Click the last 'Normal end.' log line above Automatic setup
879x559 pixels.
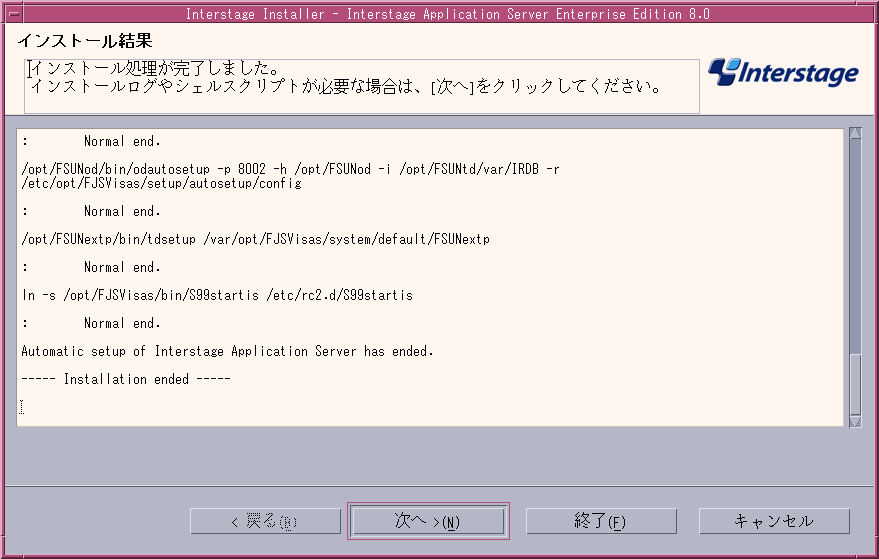coord(122,324)
